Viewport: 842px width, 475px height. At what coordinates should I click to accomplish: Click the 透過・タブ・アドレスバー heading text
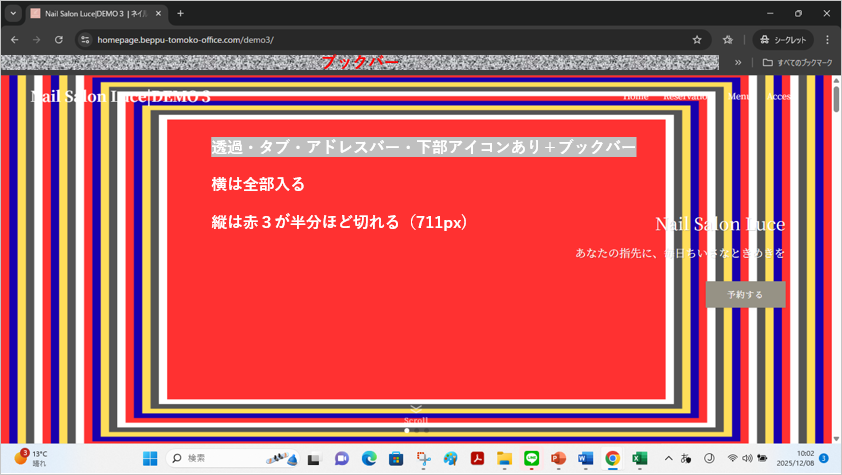pos(424,147)
